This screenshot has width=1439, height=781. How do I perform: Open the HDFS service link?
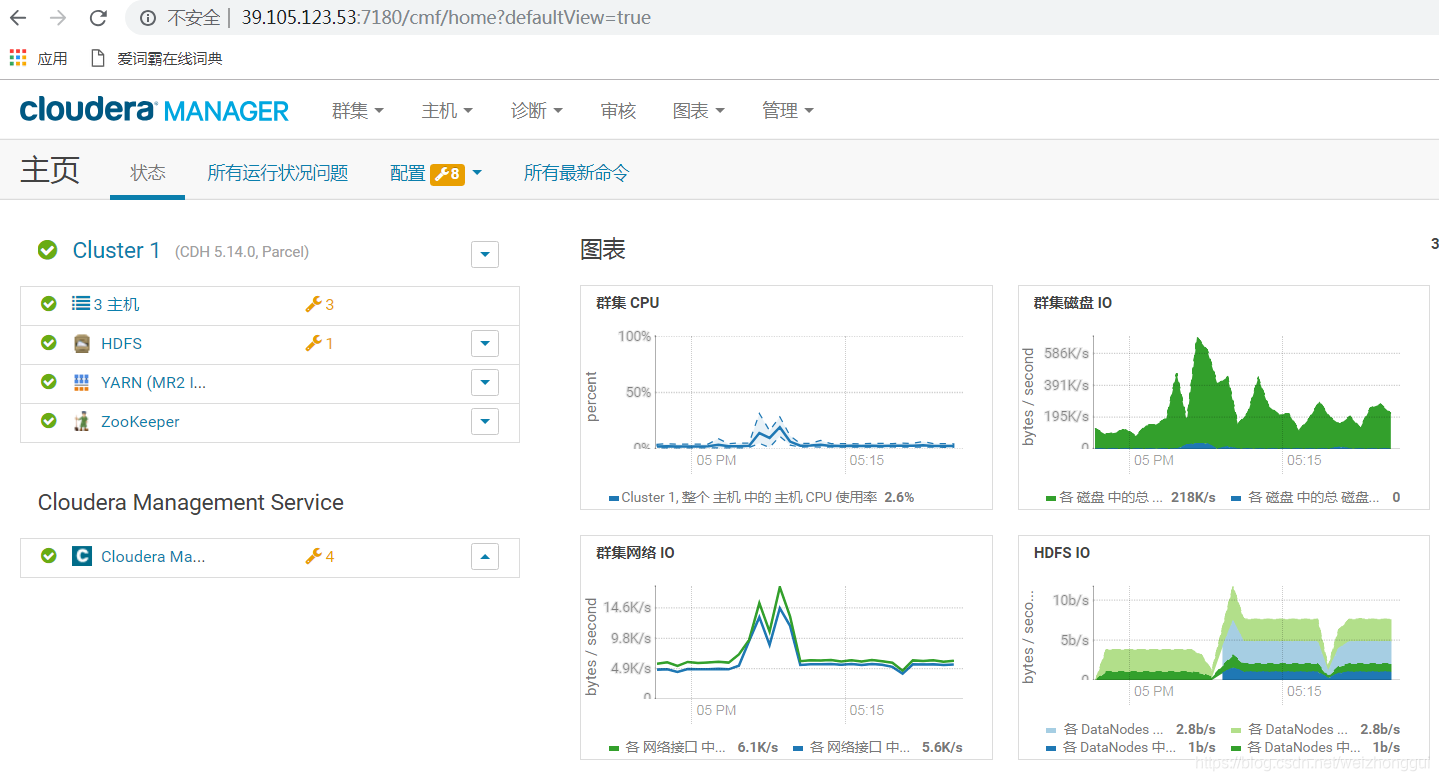121,344
